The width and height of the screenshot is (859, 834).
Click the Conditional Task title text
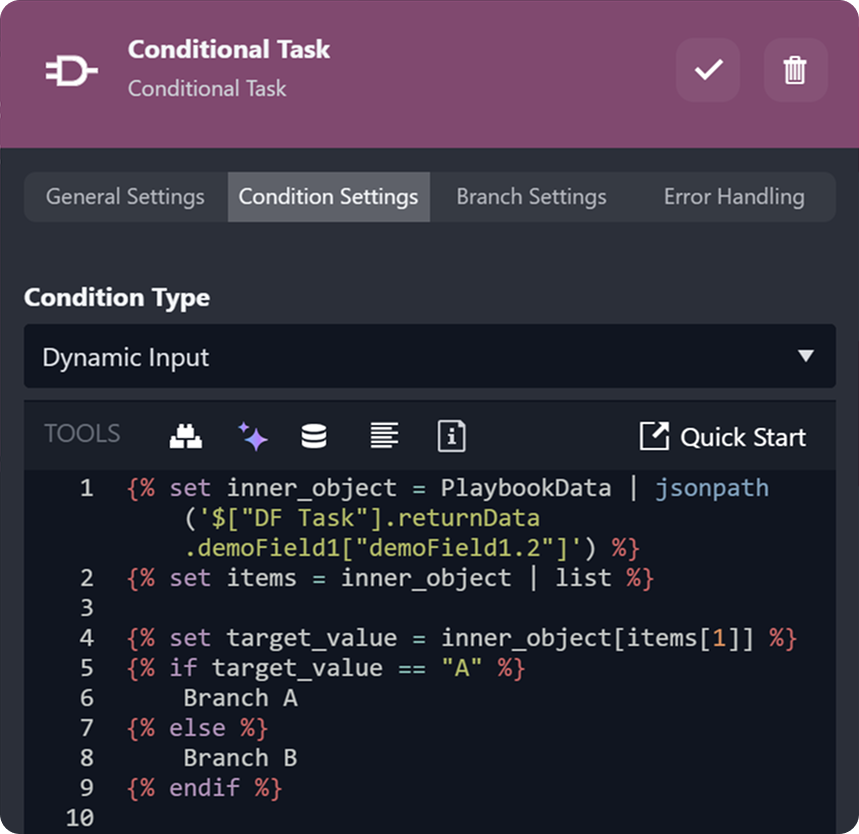coord(229,50)
